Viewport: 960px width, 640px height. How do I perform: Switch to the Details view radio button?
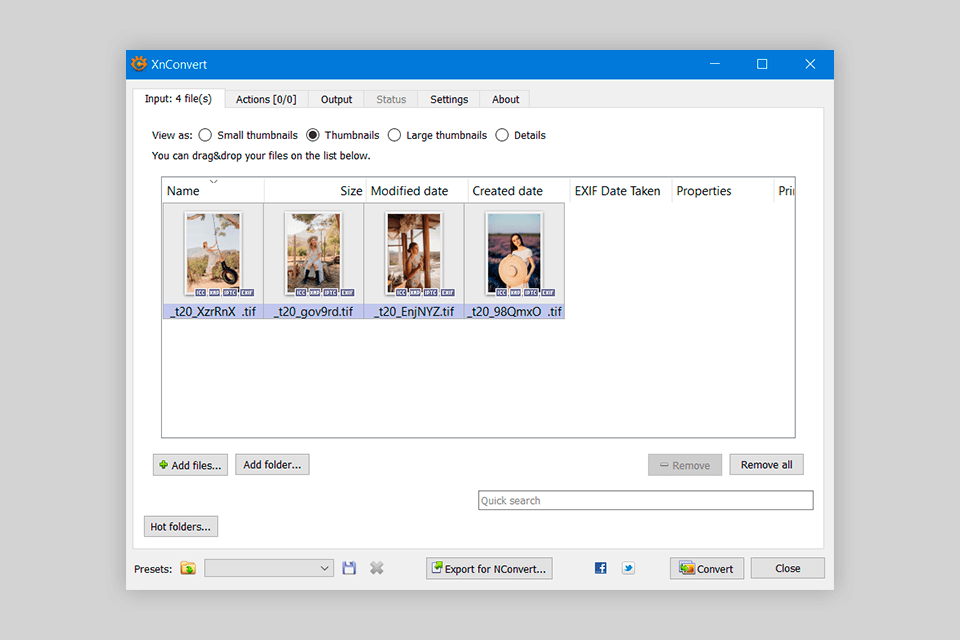pos(502,135)
